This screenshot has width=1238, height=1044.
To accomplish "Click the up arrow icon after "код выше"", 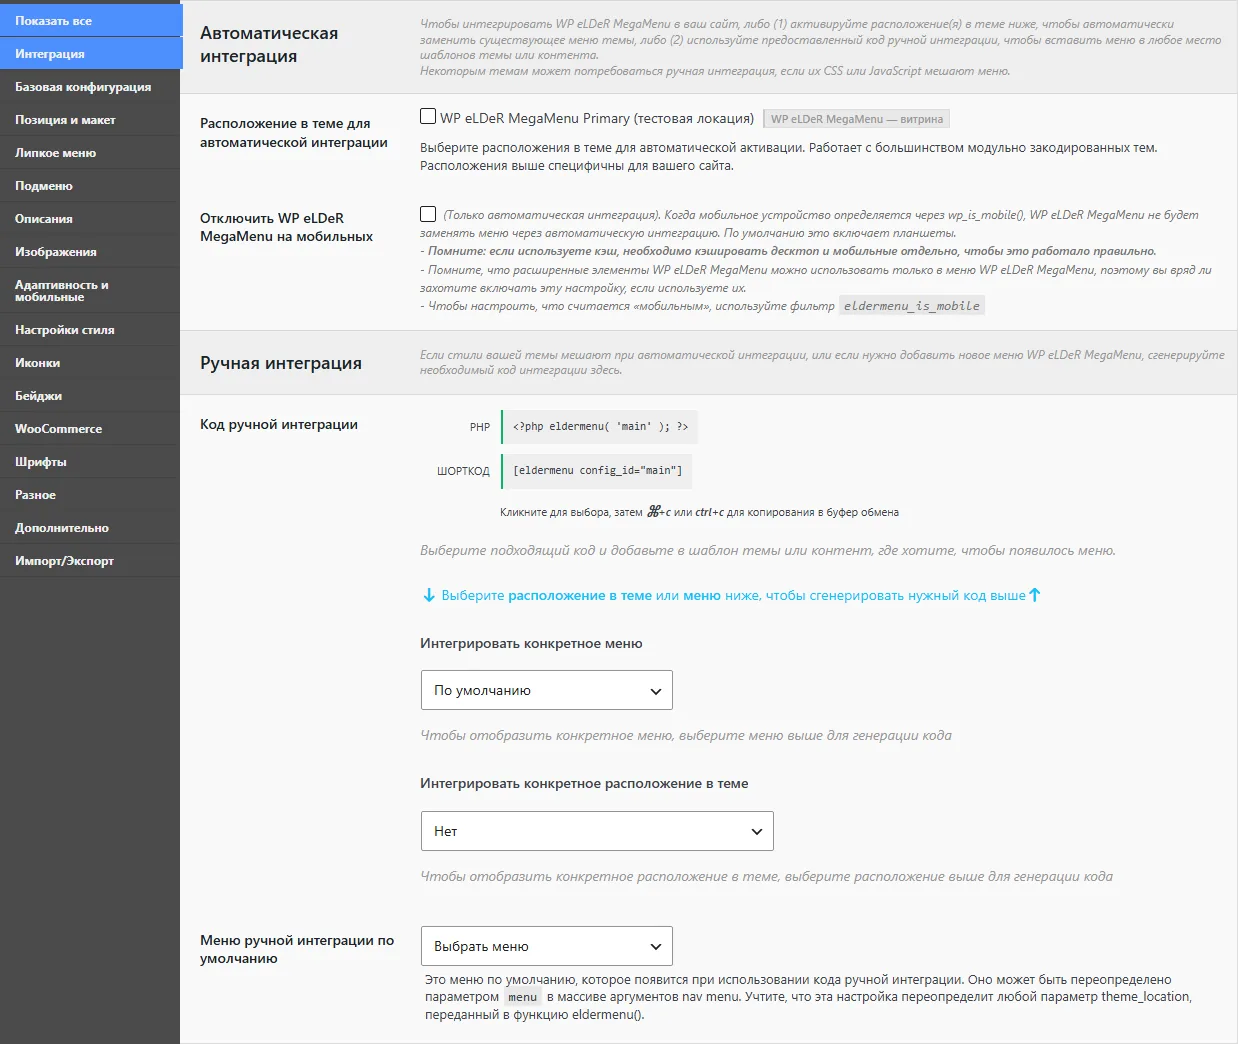I will click(x=1035, y=595).
